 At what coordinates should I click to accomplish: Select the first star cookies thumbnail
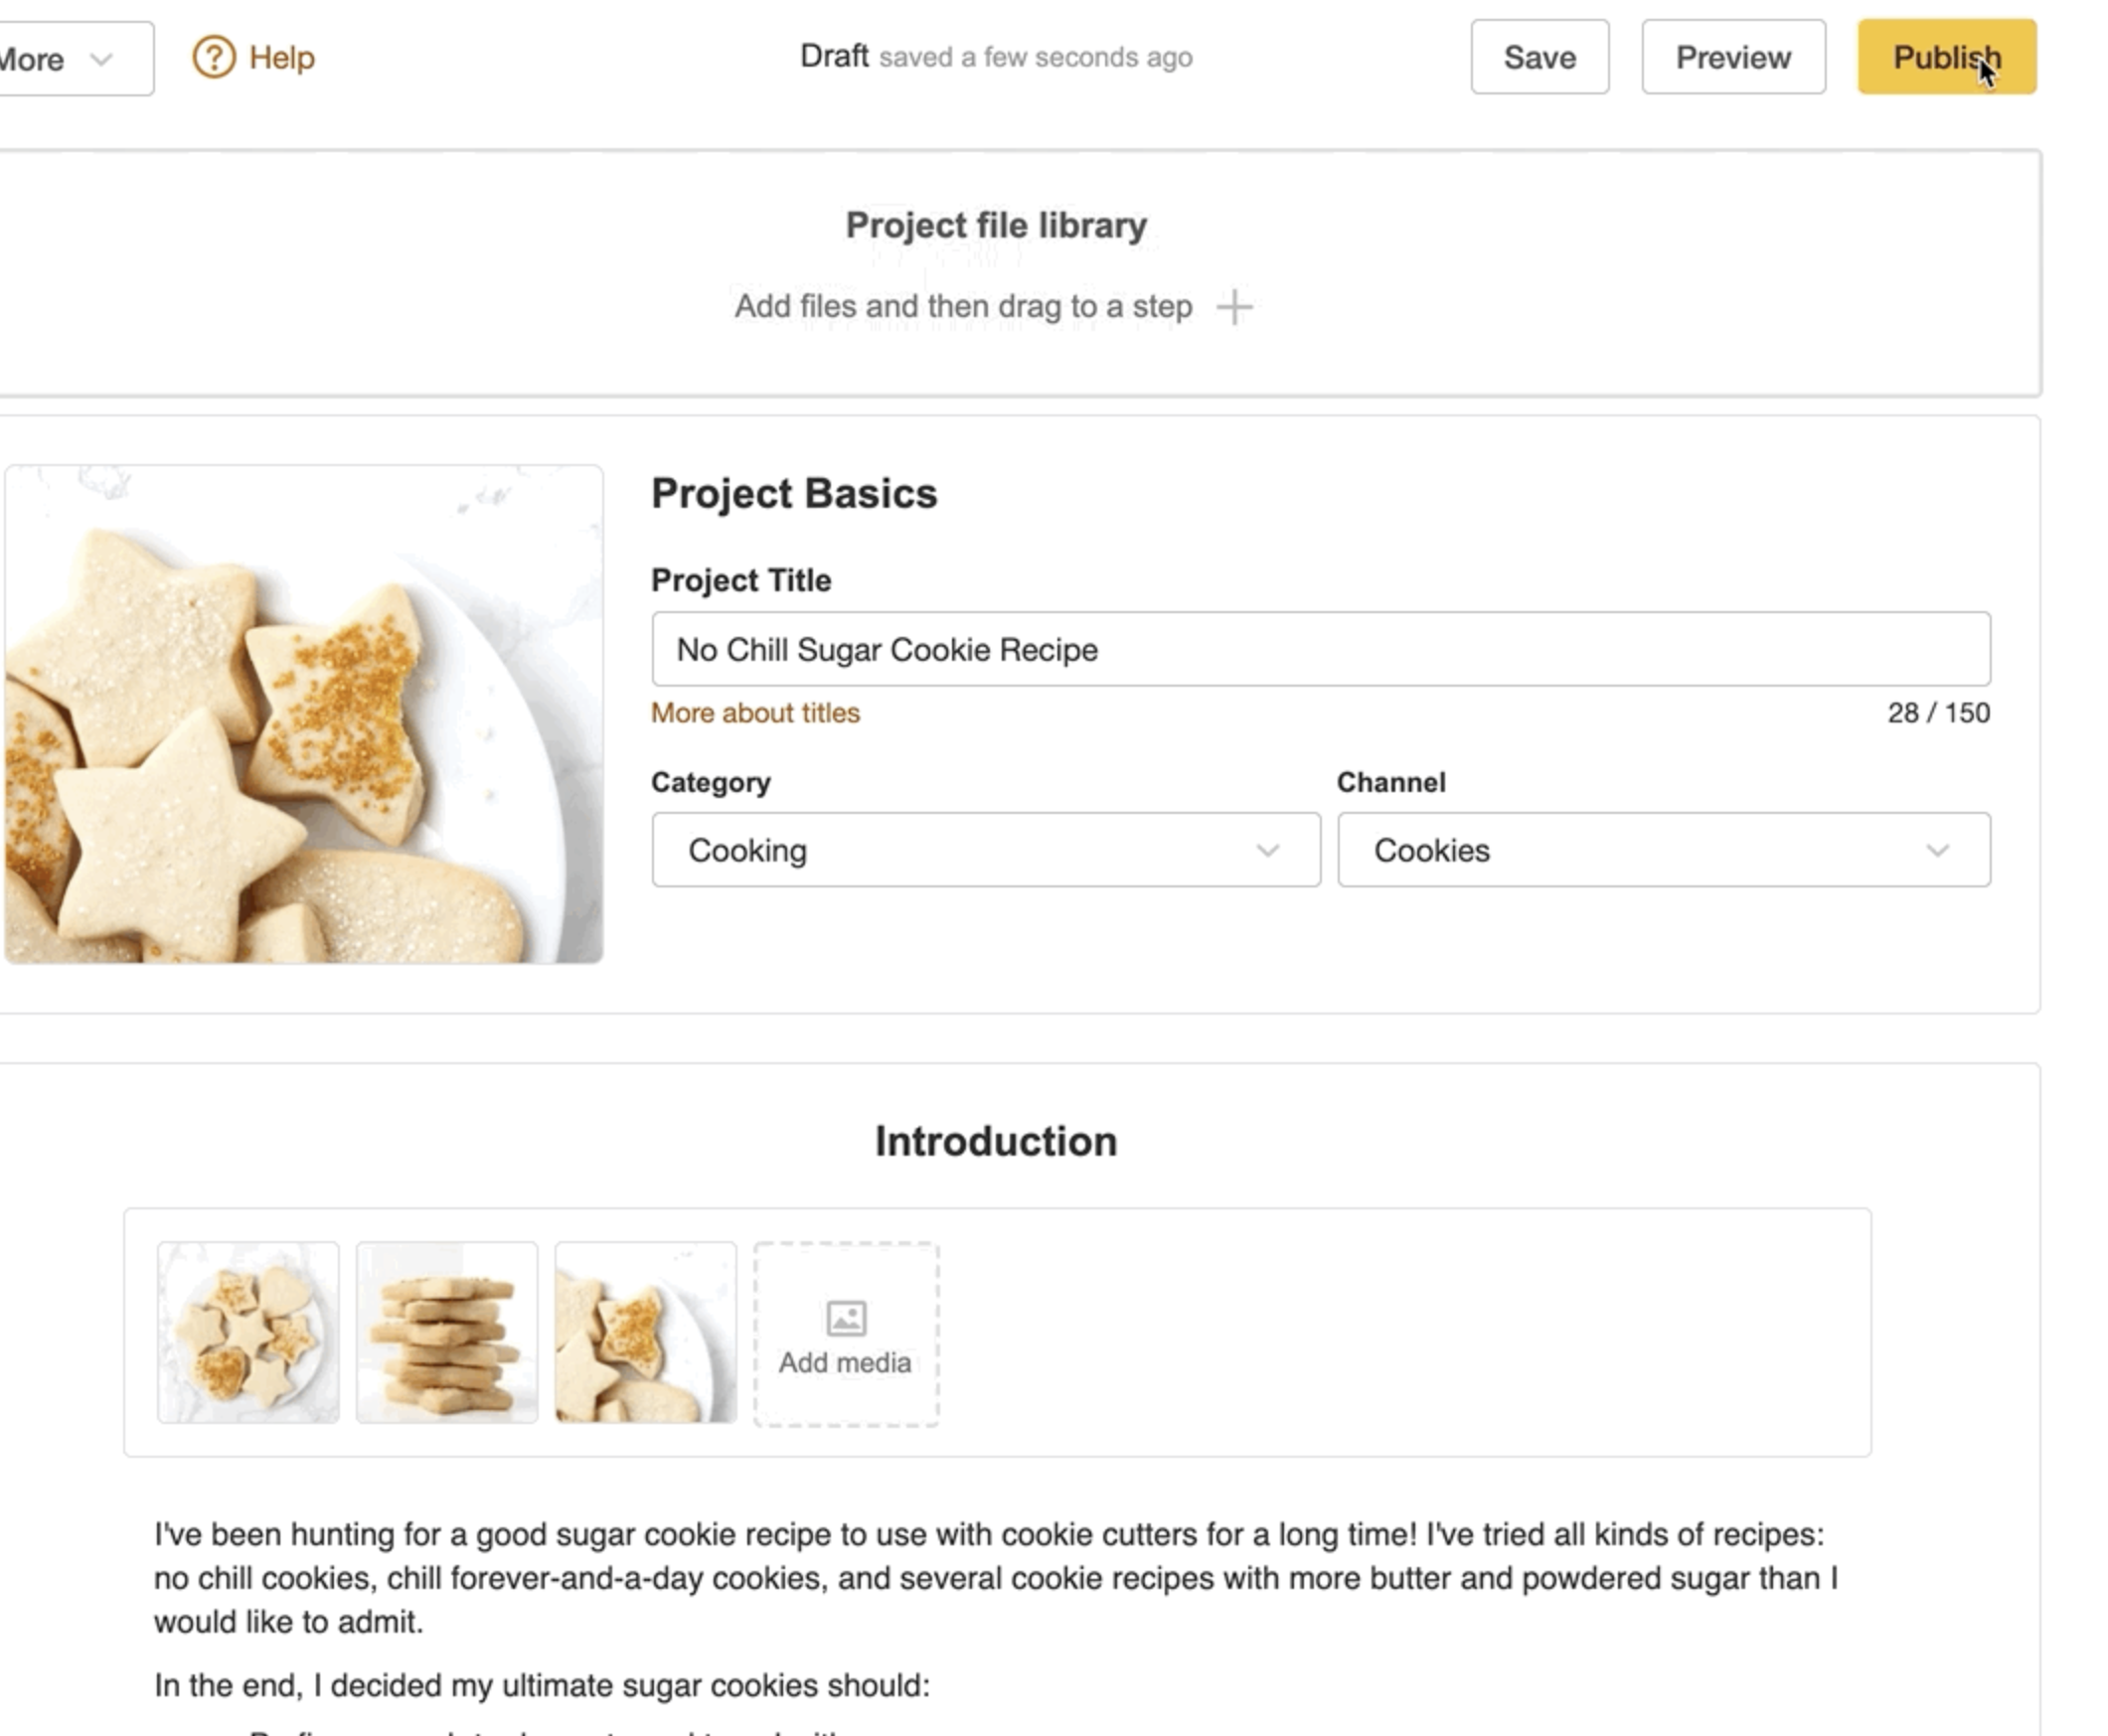[x=250, y=1329]
